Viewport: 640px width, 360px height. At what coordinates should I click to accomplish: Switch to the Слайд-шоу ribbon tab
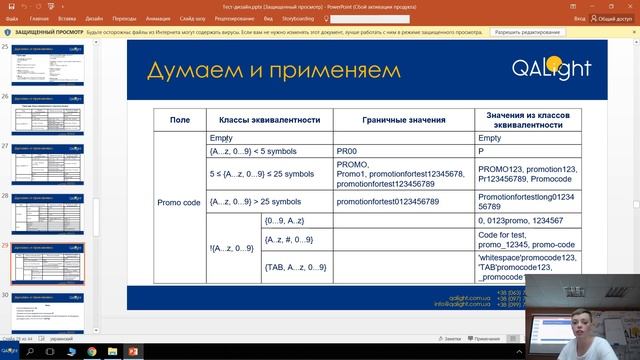pyautogui.click(x=192, y=19)
